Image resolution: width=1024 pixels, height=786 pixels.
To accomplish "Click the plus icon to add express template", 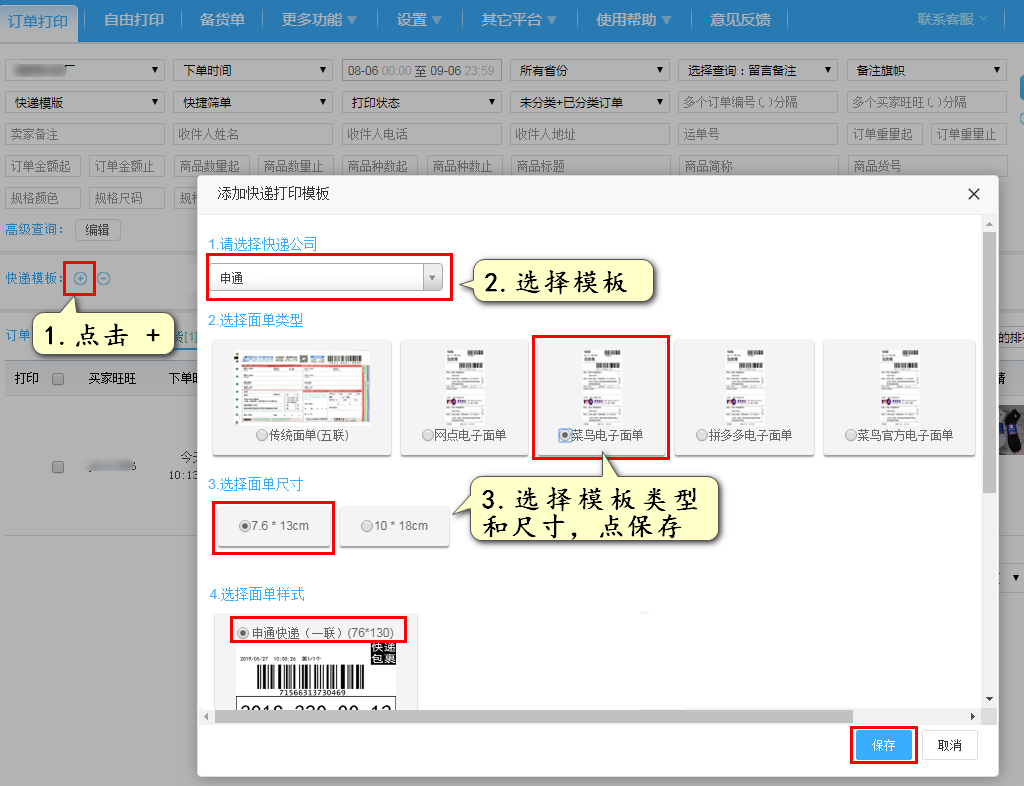I will [x=80, y=279].
